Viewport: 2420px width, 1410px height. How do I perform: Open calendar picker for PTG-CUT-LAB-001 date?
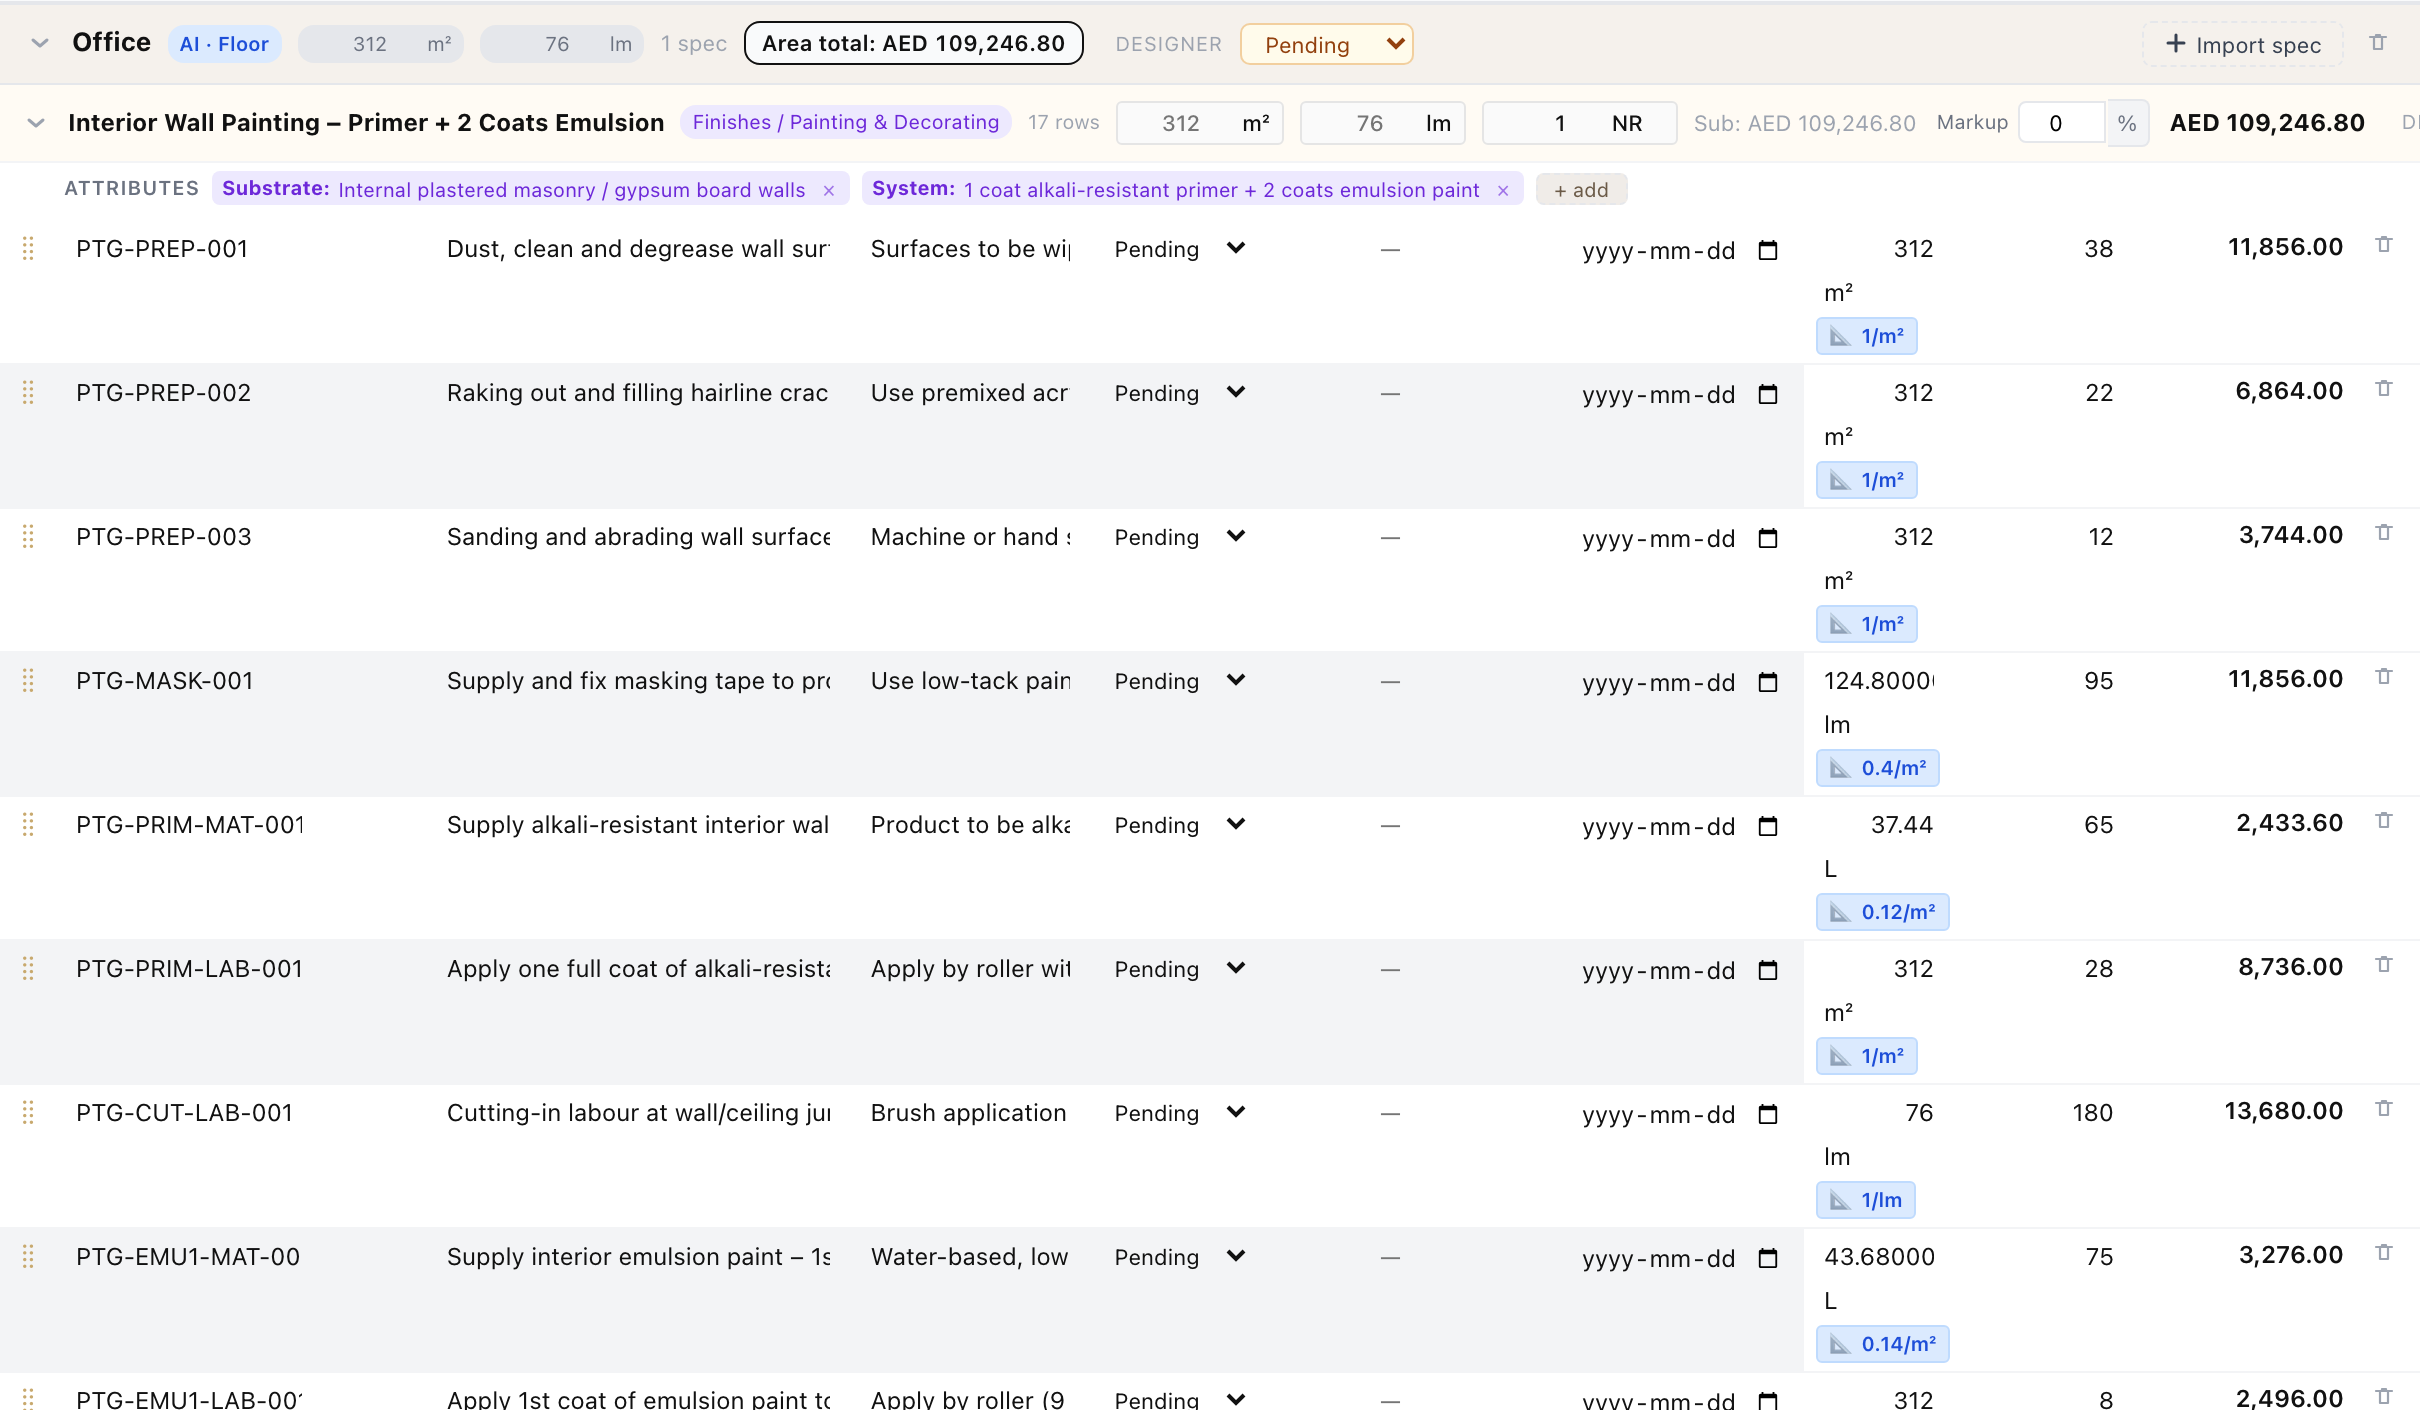(1768, 1114)
